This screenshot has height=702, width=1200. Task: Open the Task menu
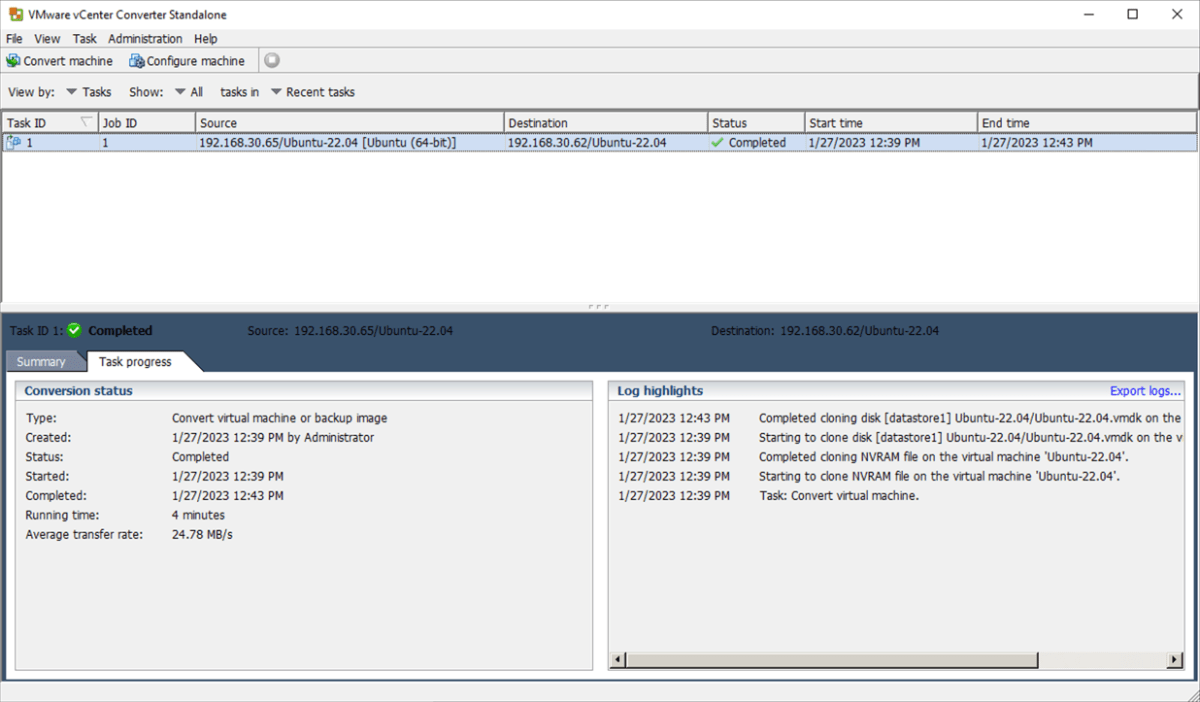85,39
